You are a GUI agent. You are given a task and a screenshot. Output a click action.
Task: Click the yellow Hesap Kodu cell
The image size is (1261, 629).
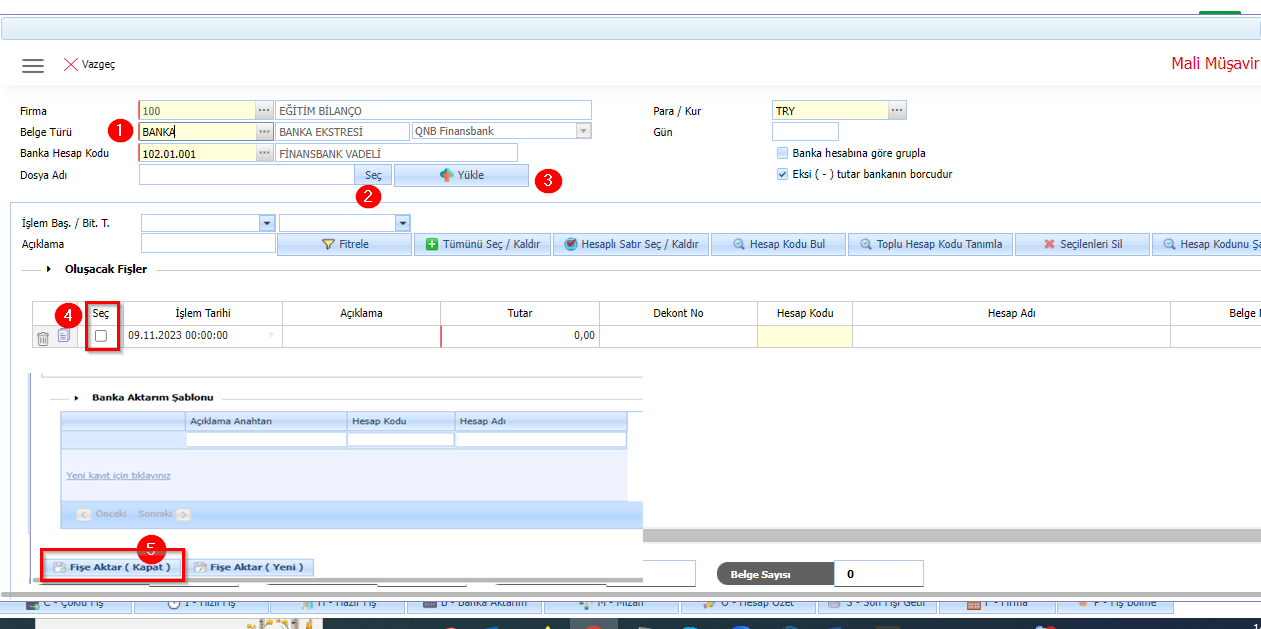point(805,336)
